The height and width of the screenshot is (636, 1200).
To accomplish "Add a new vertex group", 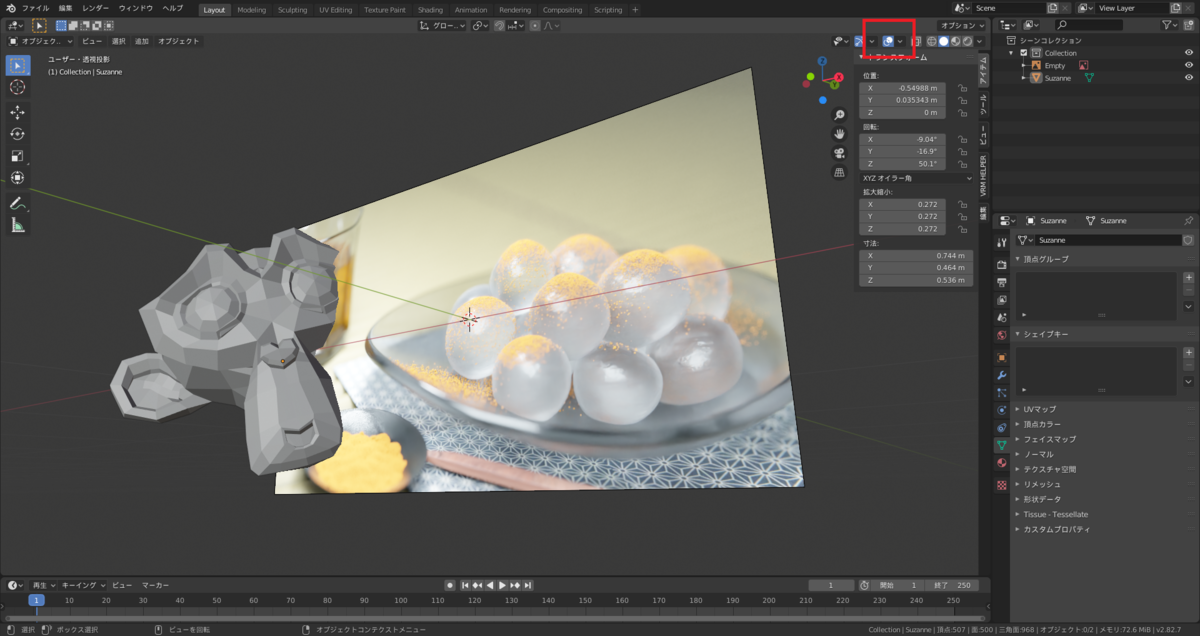I will tap(1188, 278).
